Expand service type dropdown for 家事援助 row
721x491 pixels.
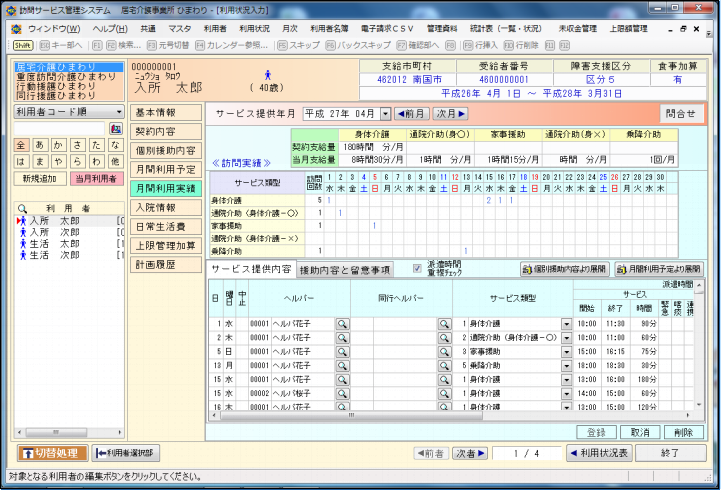(x=566, y=352)
